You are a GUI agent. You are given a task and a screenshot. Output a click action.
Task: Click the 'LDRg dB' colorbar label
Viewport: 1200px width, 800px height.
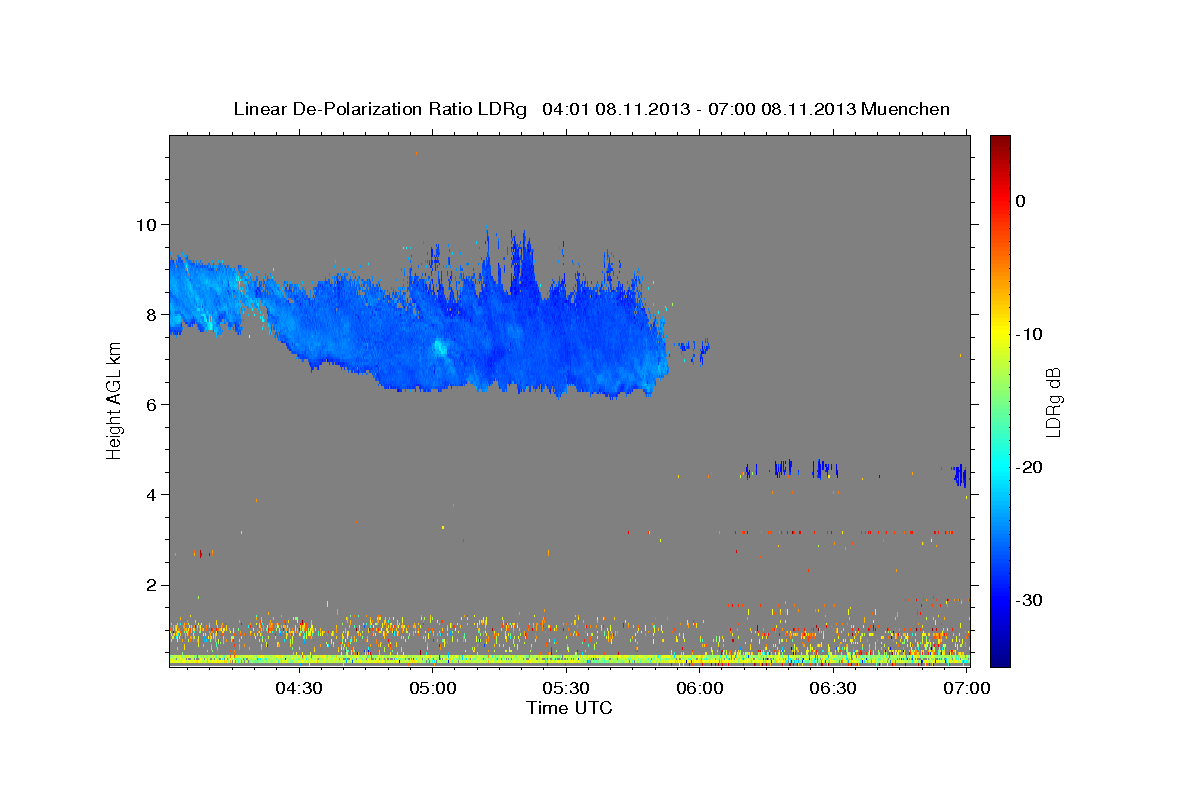[x=1052, y=401]
